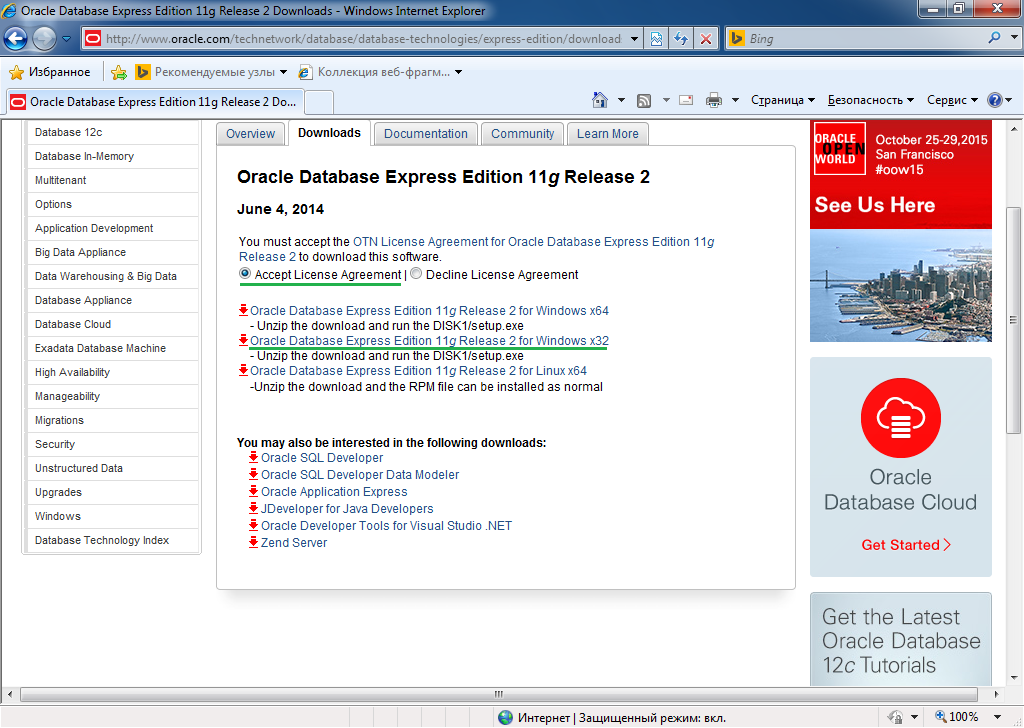Click the Internet protected mode globe icon
1024x728 pixels.
(x=505, y=717)
